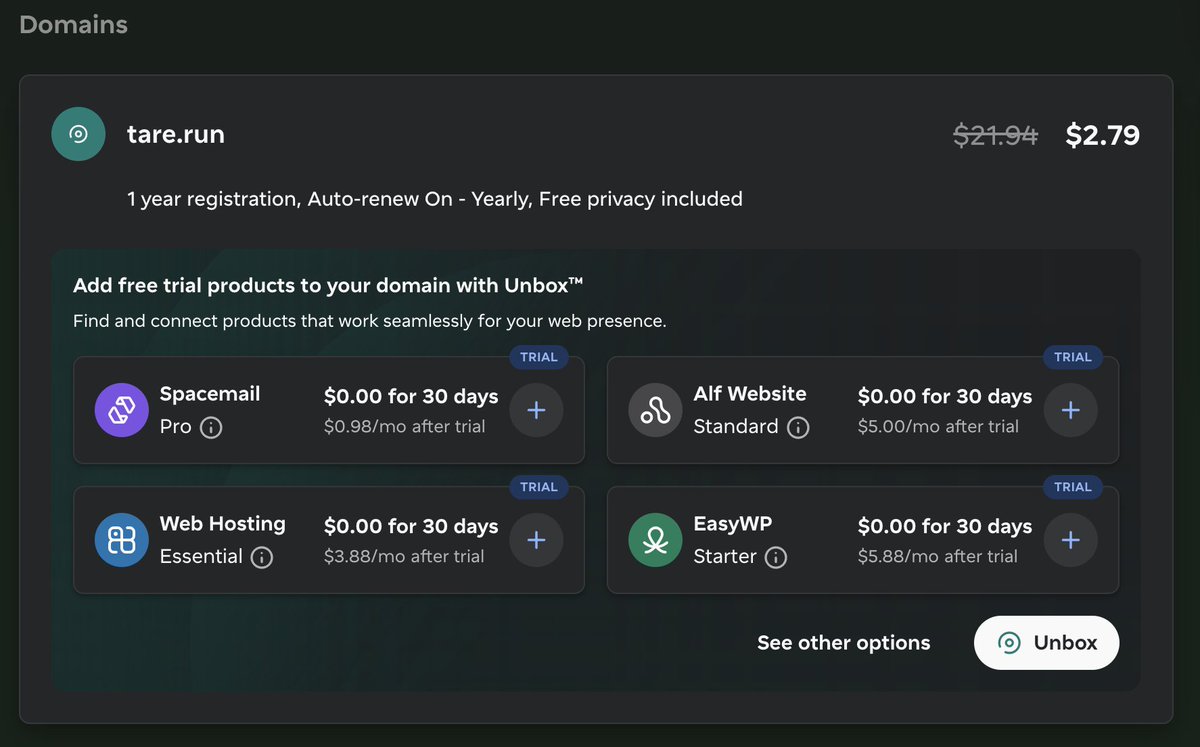Open info for Spacemail Pro plan

click(211, 427)
